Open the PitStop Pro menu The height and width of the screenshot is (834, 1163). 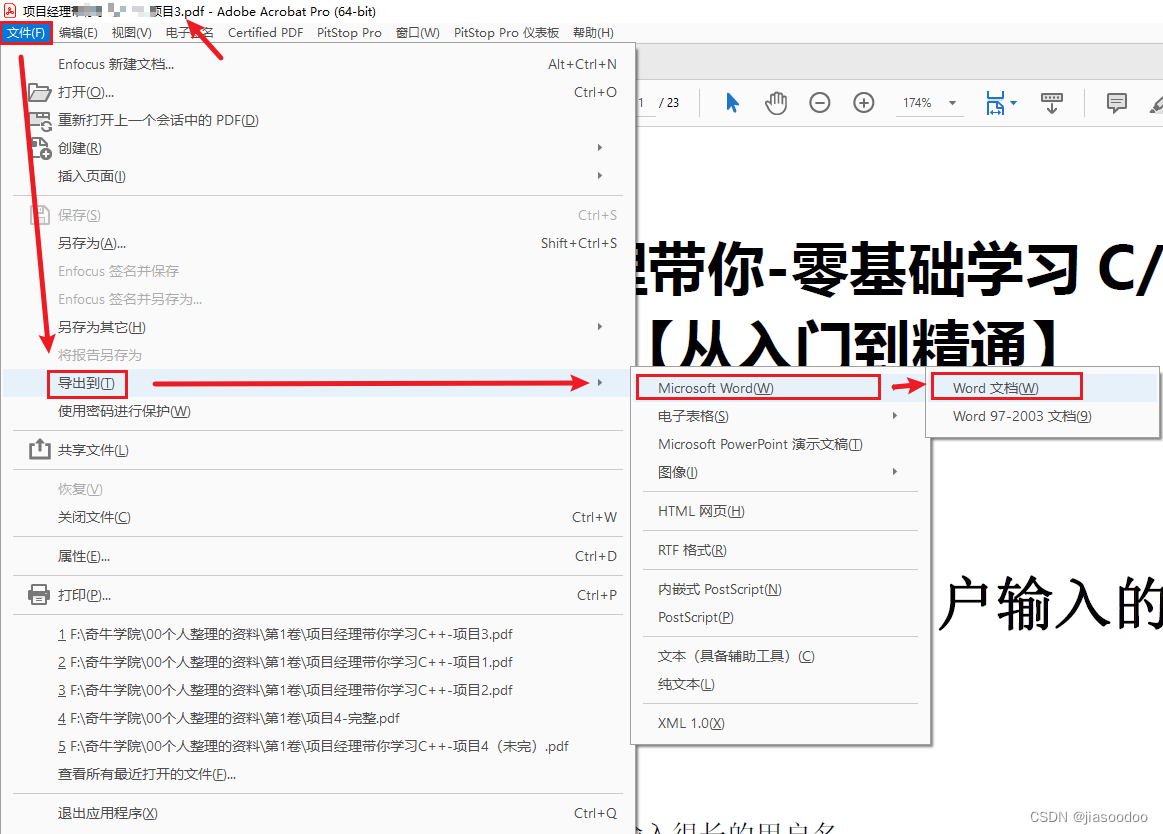pyautogui.click(x=349, y=32)
